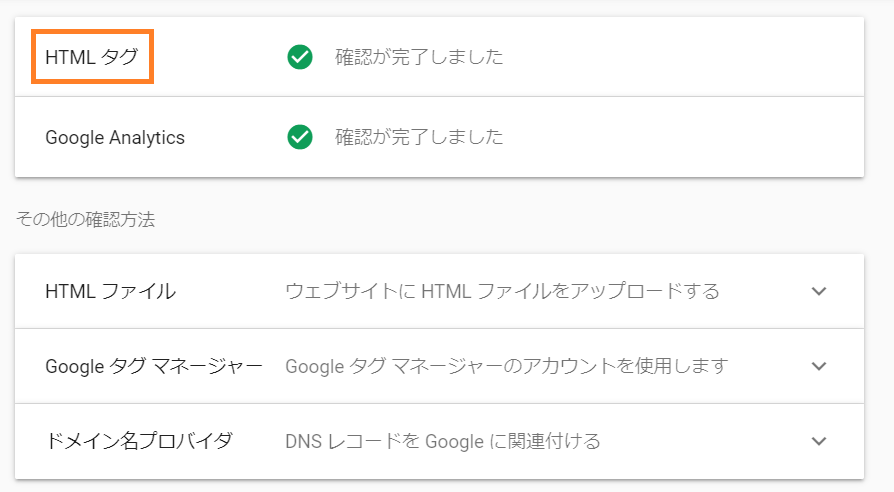Image resolution: width=894 pixels, height=492 pixels.
Task: Click the Google タグ マネージャー method title
Action: coord(154,366)
